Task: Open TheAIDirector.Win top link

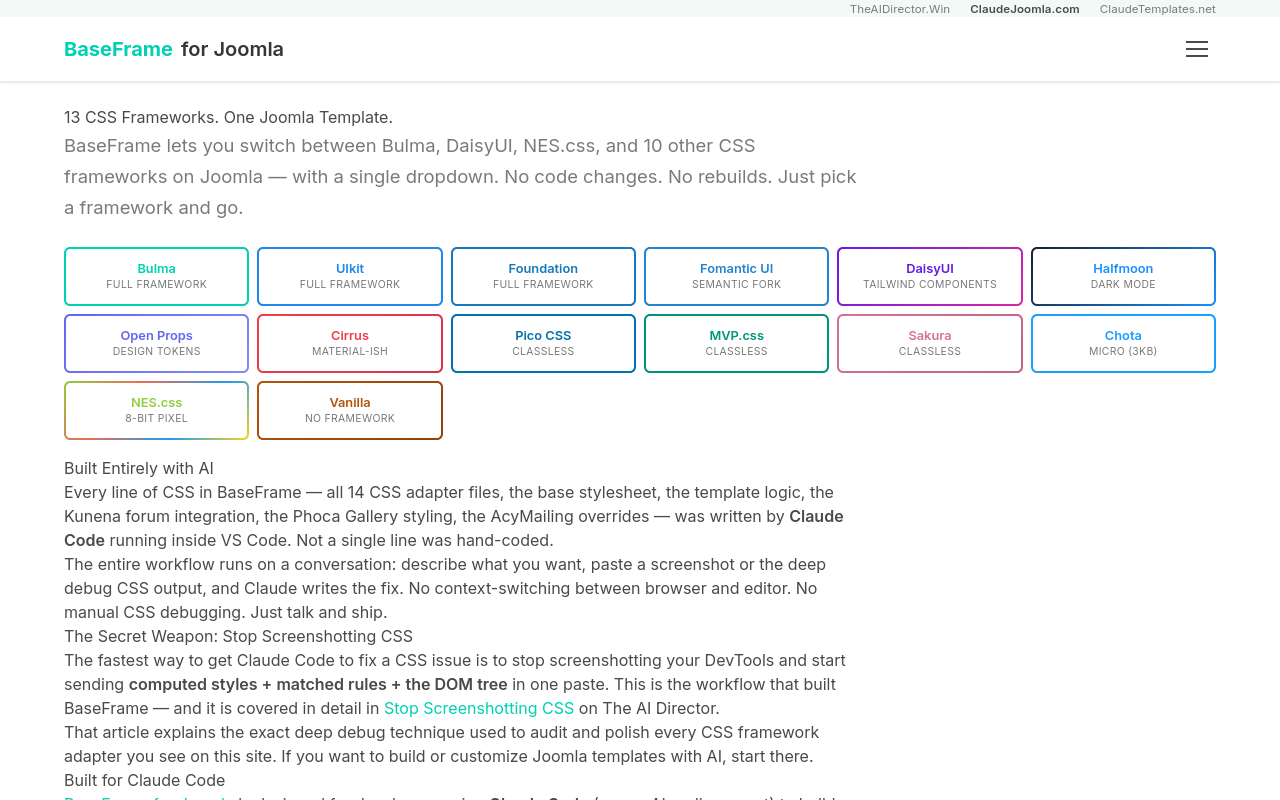Action: 899,9
